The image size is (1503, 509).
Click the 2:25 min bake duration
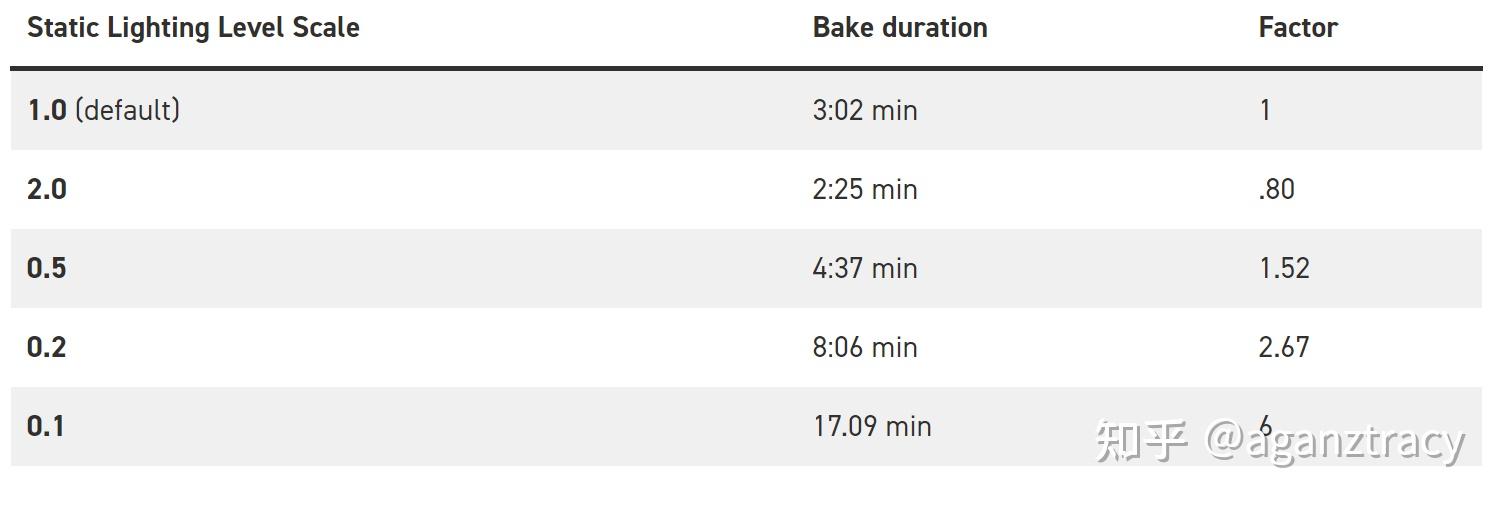[x=865, y=189]
